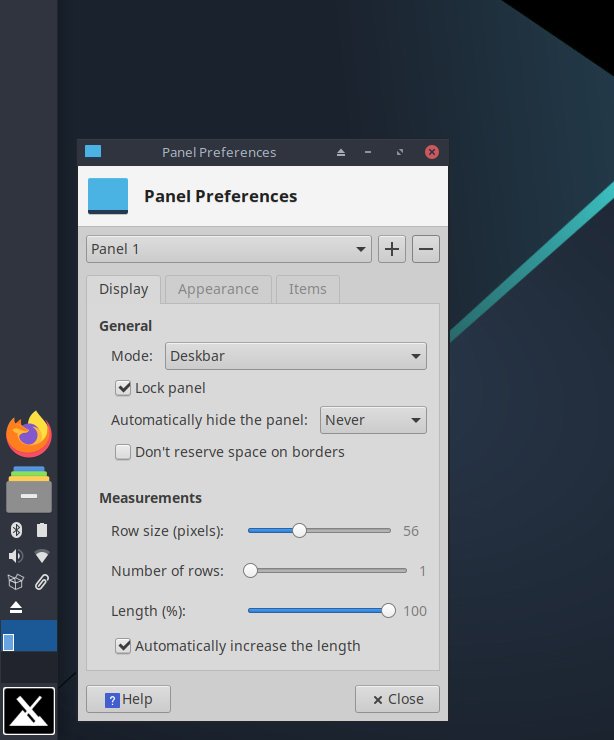Open the file manager drawer icon
This screenshot has height=740, width=614.
(29, 489)
